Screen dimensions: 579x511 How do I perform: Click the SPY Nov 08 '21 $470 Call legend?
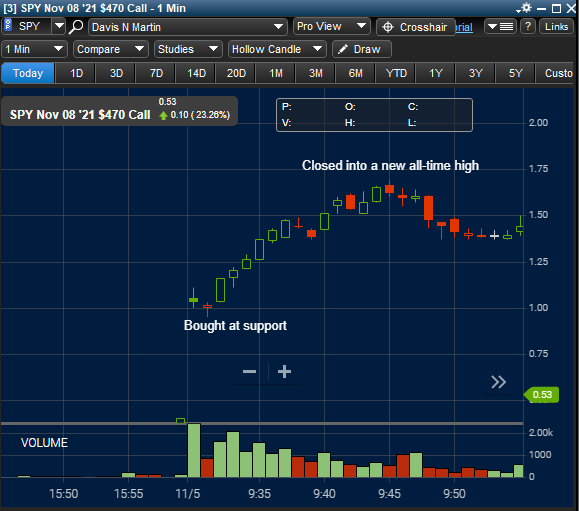point(80,115)
